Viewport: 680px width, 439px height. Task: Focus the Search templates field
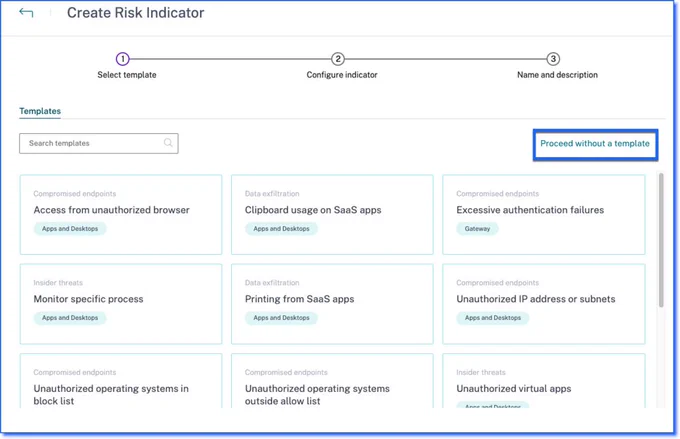pos(99,143)
